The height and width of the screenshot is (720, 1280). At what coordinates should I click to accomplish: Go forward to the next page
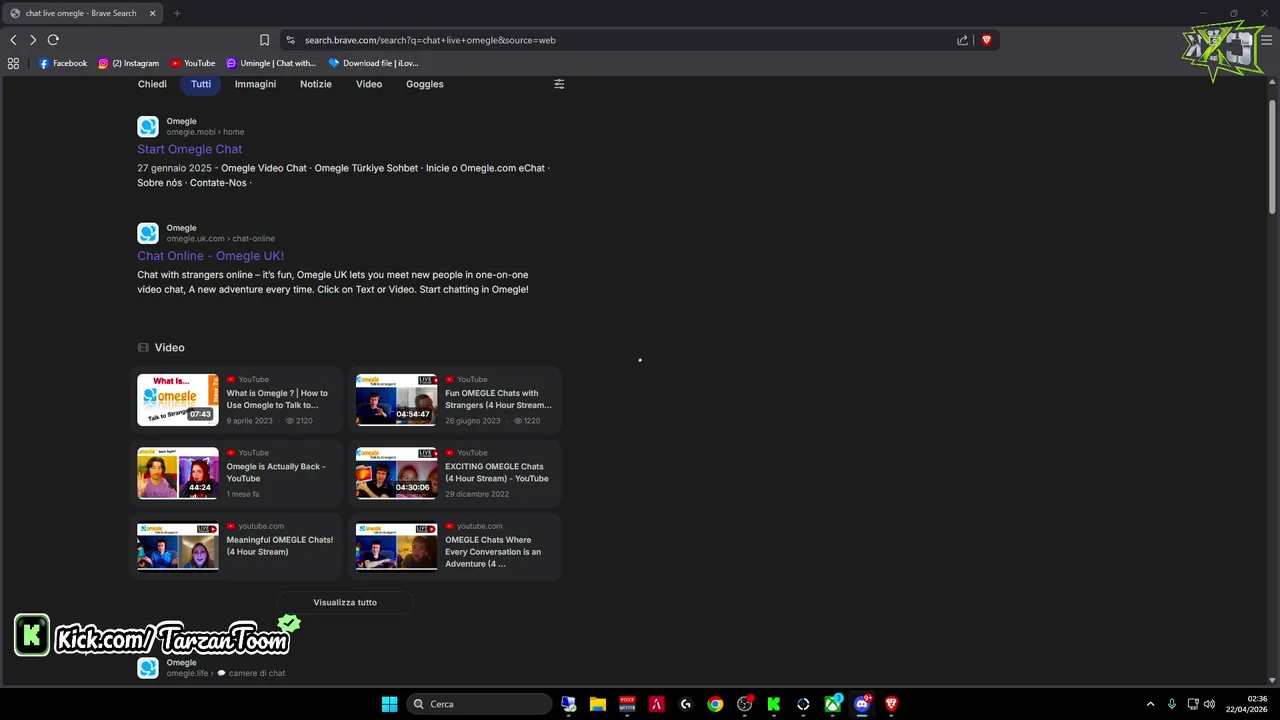pyautogui.click(x=33, y=40)
